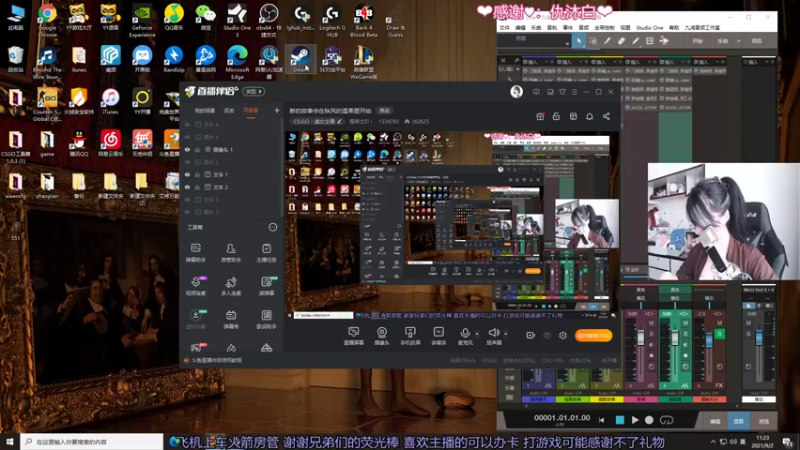This screenshot has width=800, height=450.
Task: Expand the 类型 mode selector beside the logo
Action: [254, 91]
